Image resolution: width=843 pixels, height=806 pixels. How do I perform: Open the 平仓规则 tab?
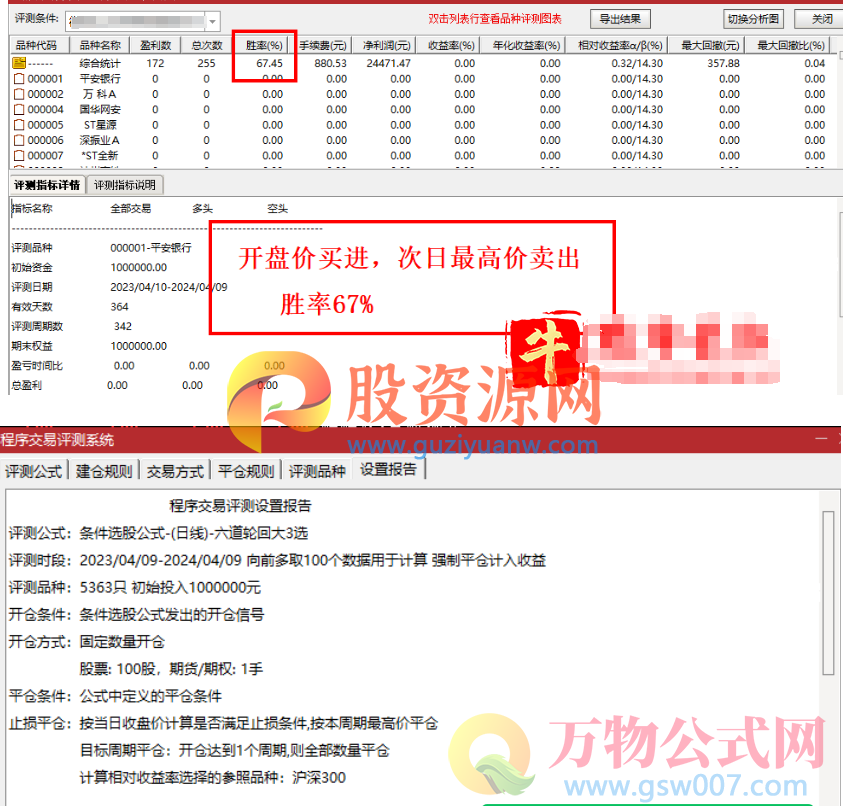(x=246, y=472)
